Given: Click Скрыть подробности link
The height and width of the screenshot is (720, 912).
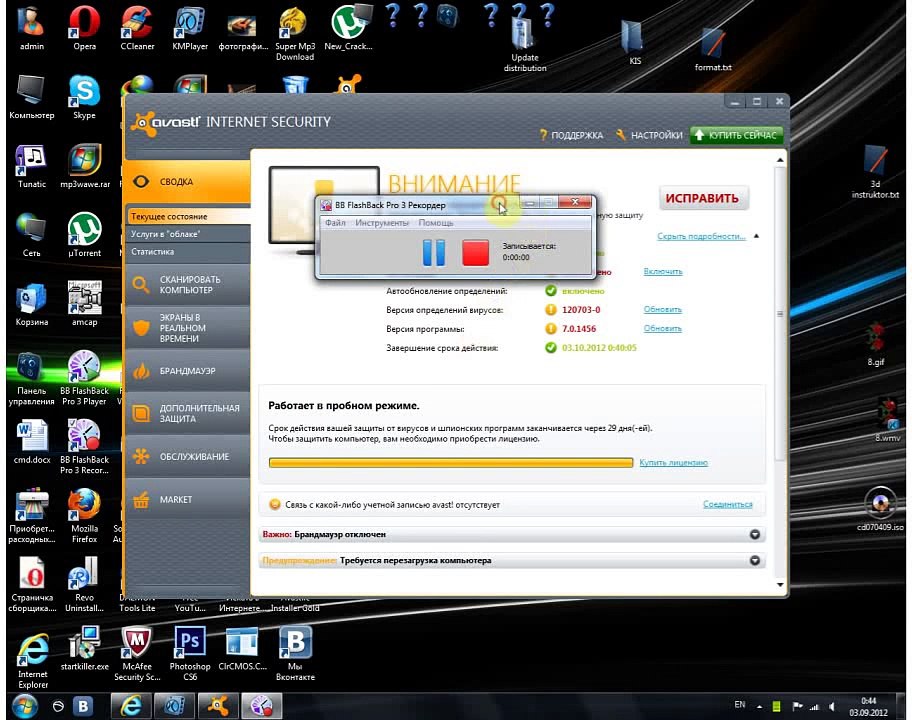Looking at the screenshot, I should tap(701, 236).
